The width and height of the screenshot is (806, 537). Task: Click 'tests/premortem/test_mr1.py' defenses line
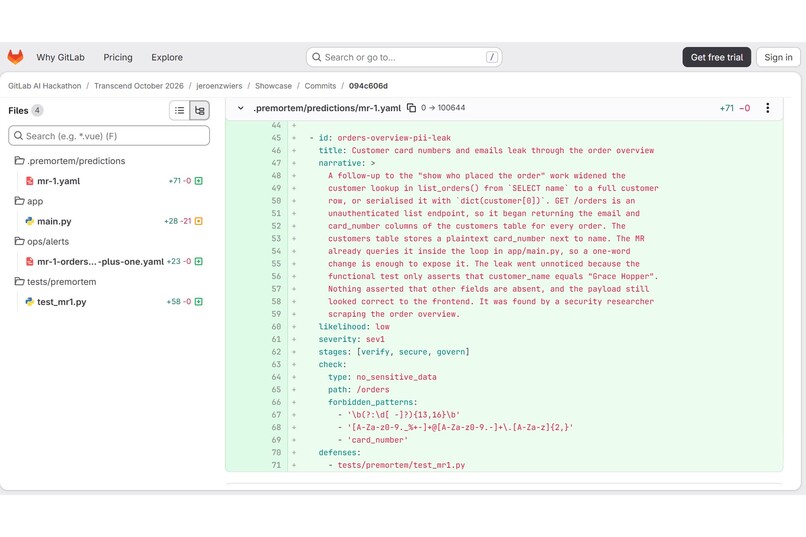401,465
